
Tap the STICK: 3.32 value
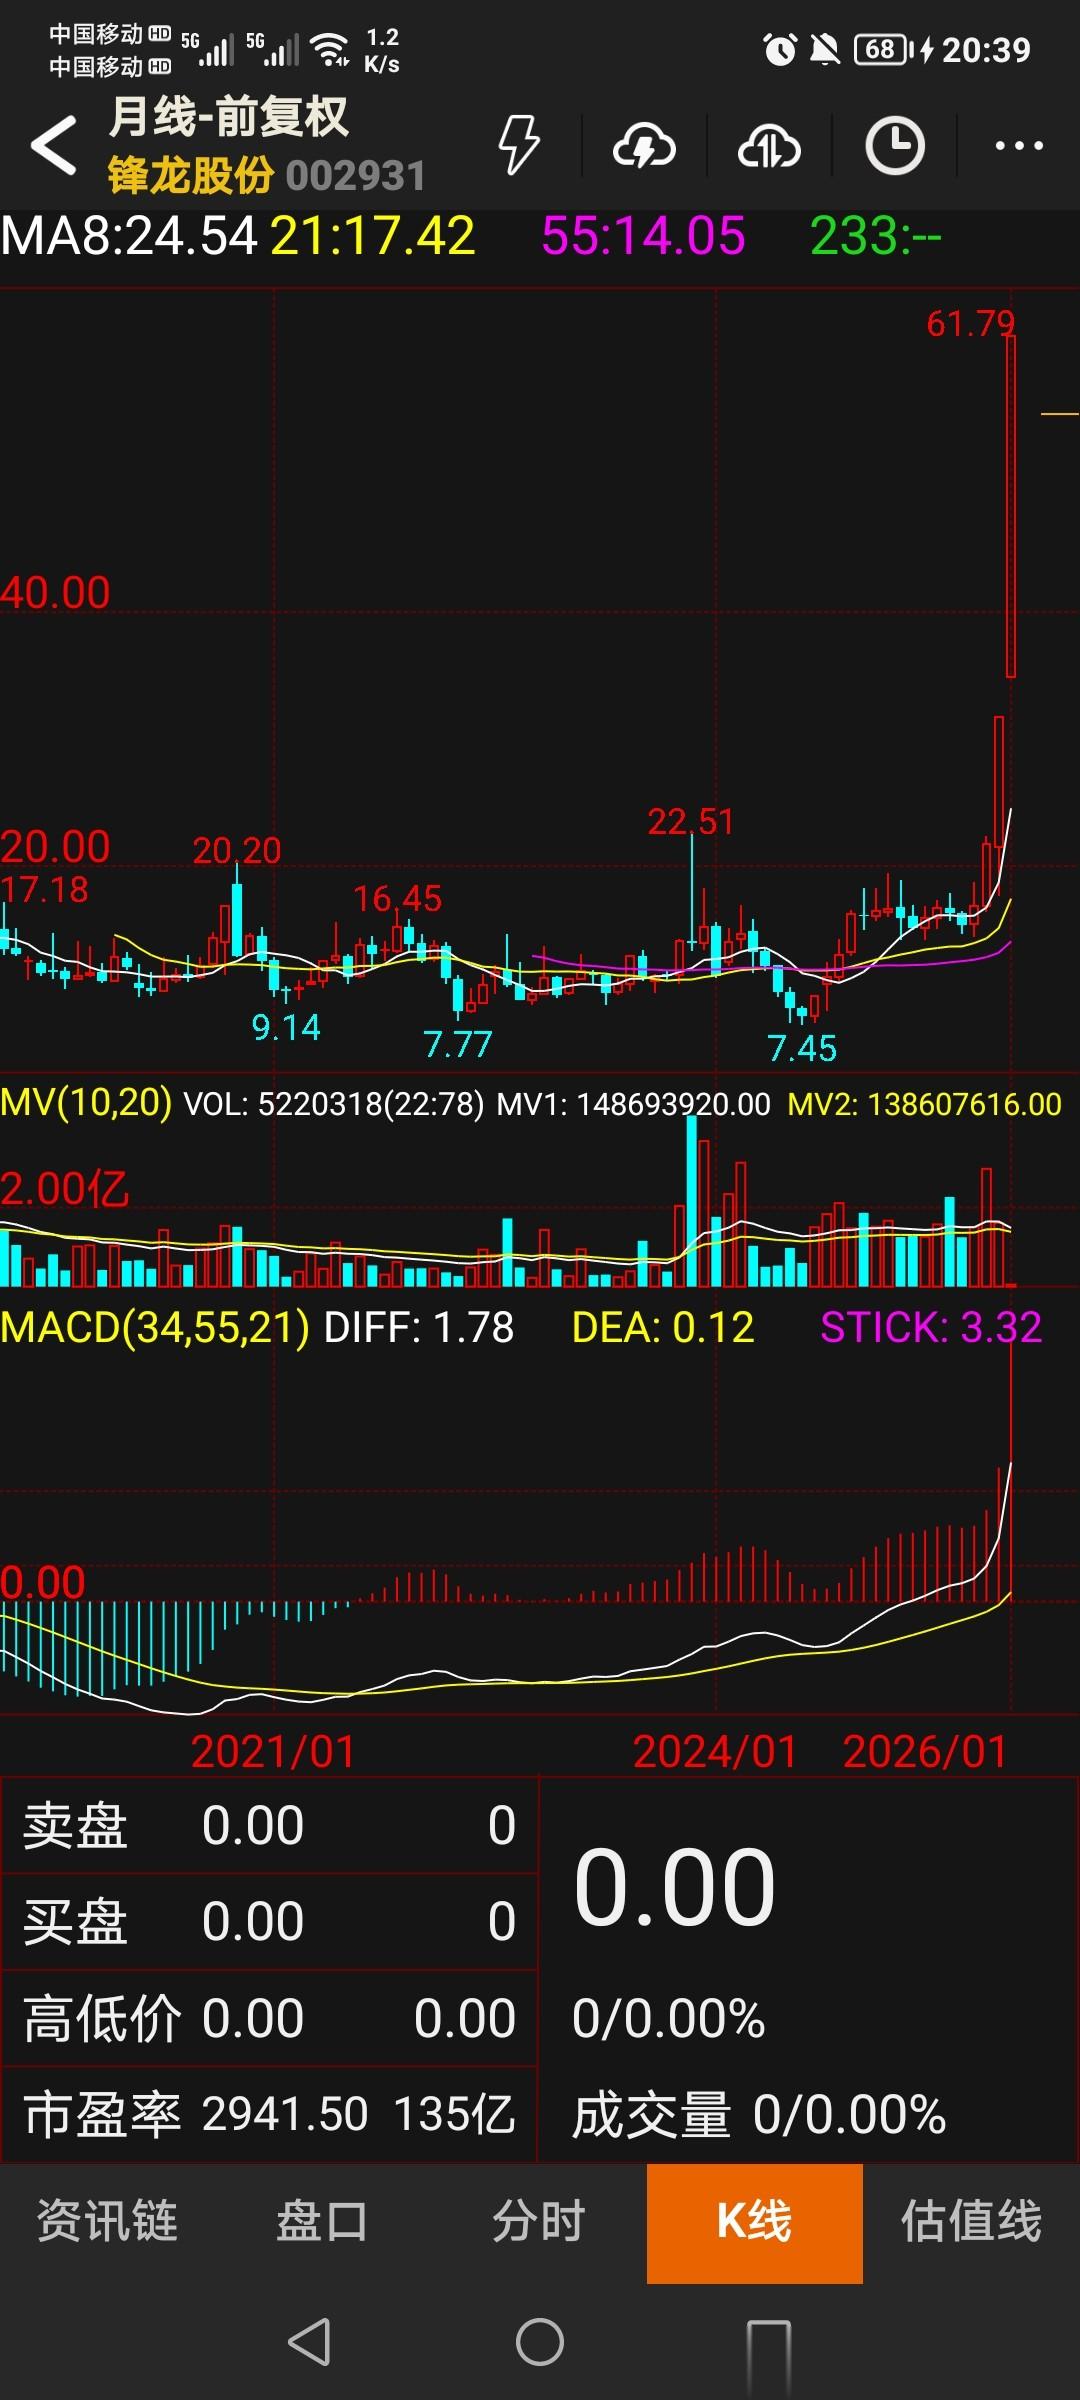coord(931,1328)
